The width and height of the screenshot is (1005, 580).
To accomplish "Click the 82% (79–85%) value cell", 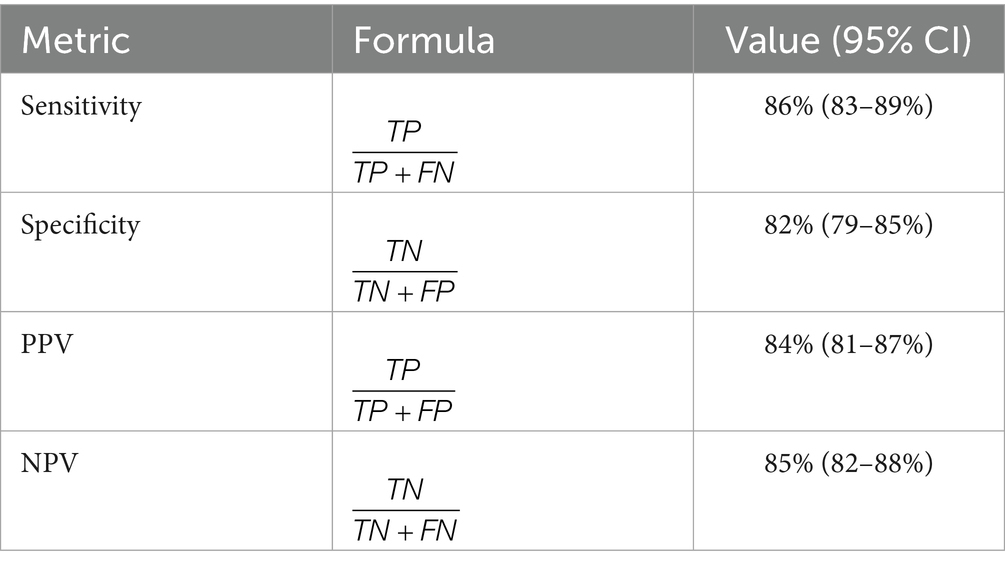I will pos(849,225).
